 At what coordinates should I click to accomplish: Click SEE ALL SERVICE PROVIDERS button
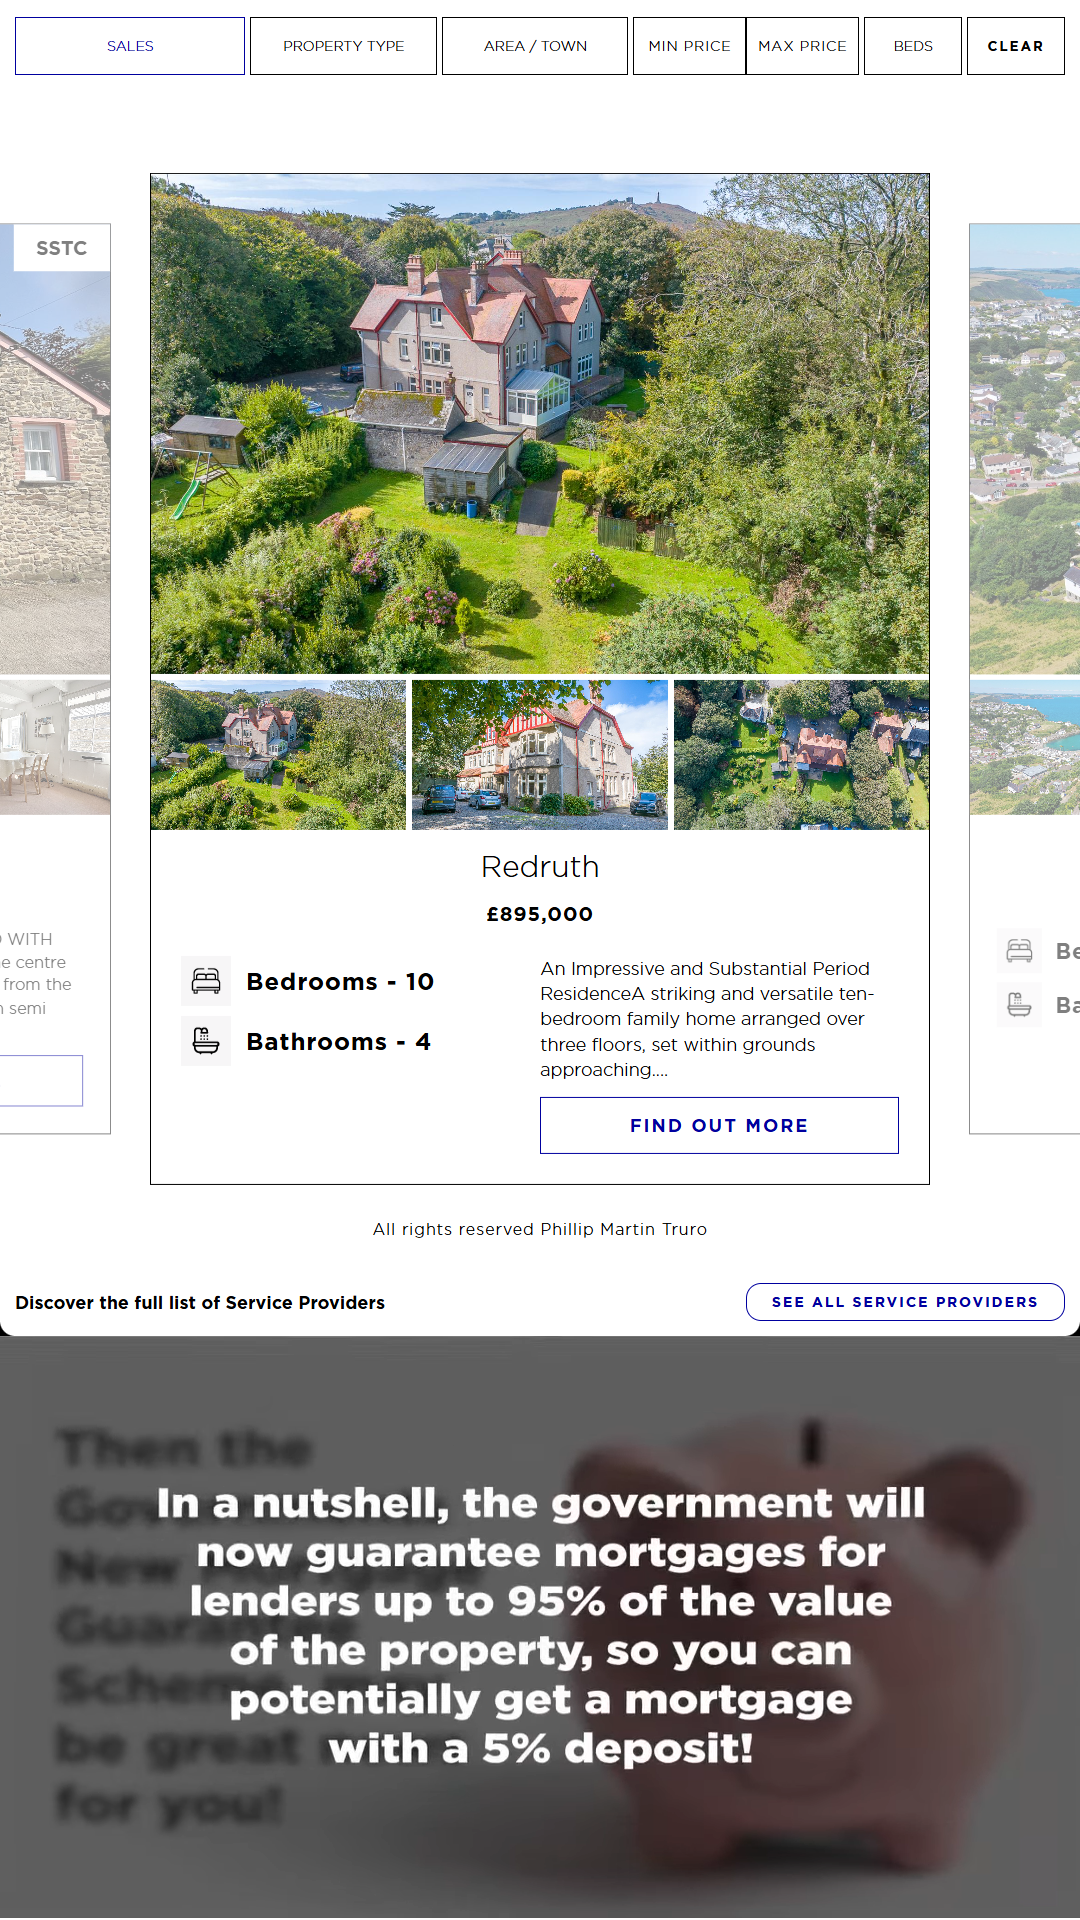(905, 1302)
